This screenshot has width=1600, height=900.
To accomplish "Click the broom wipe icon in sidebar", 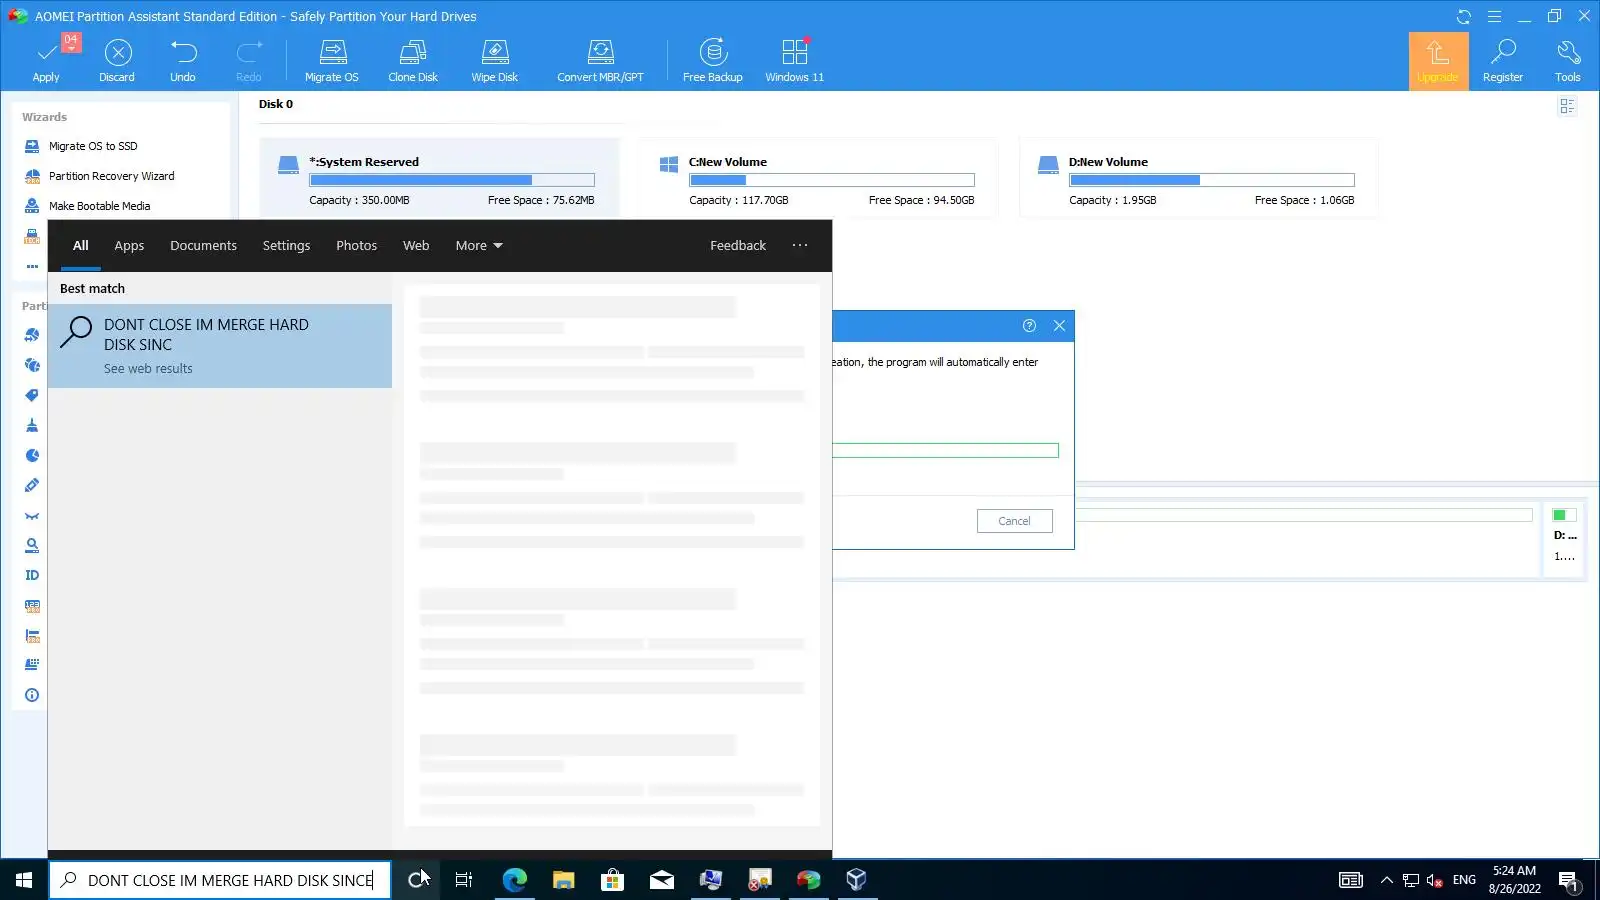I will click(32, 425).
